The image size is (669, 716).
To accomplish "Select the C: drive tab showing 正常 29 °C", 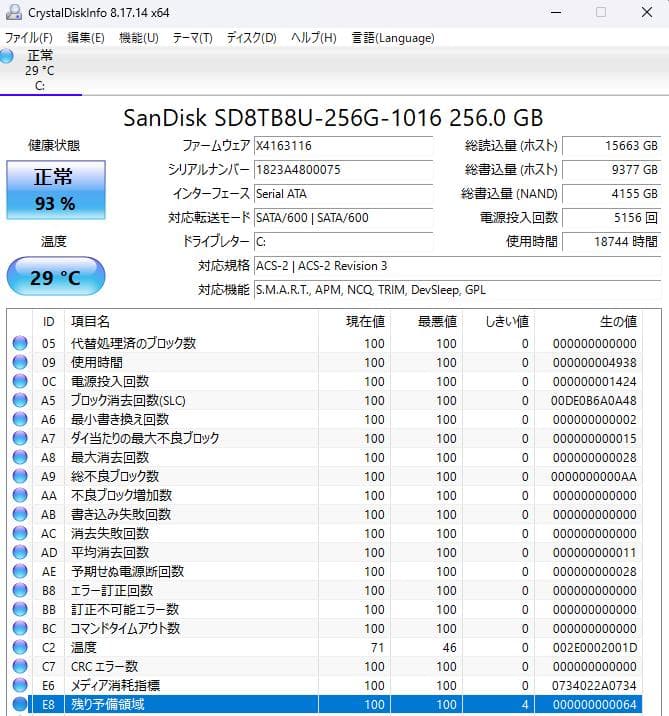I will [x=41, y=71].
